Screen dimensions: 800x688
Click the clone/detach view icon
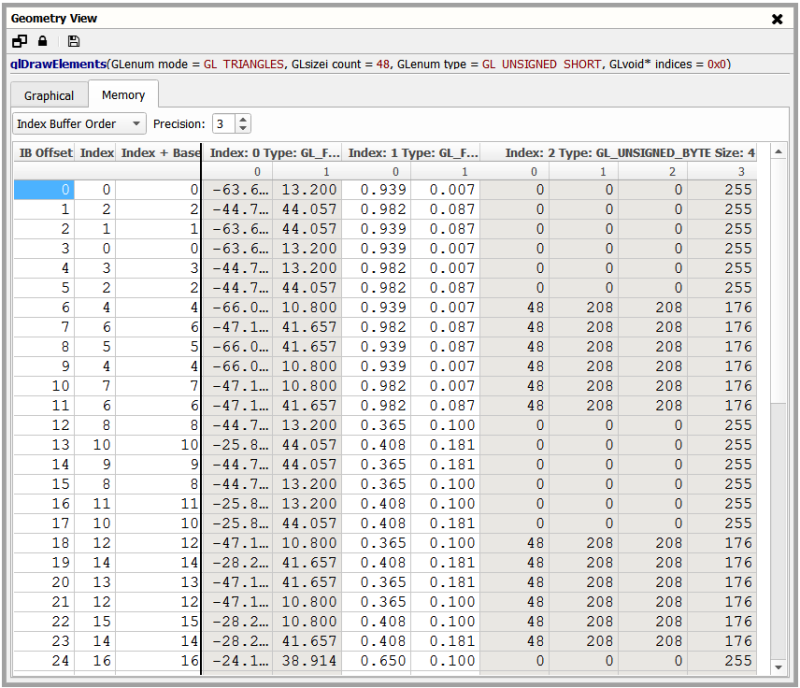(20, 41)
